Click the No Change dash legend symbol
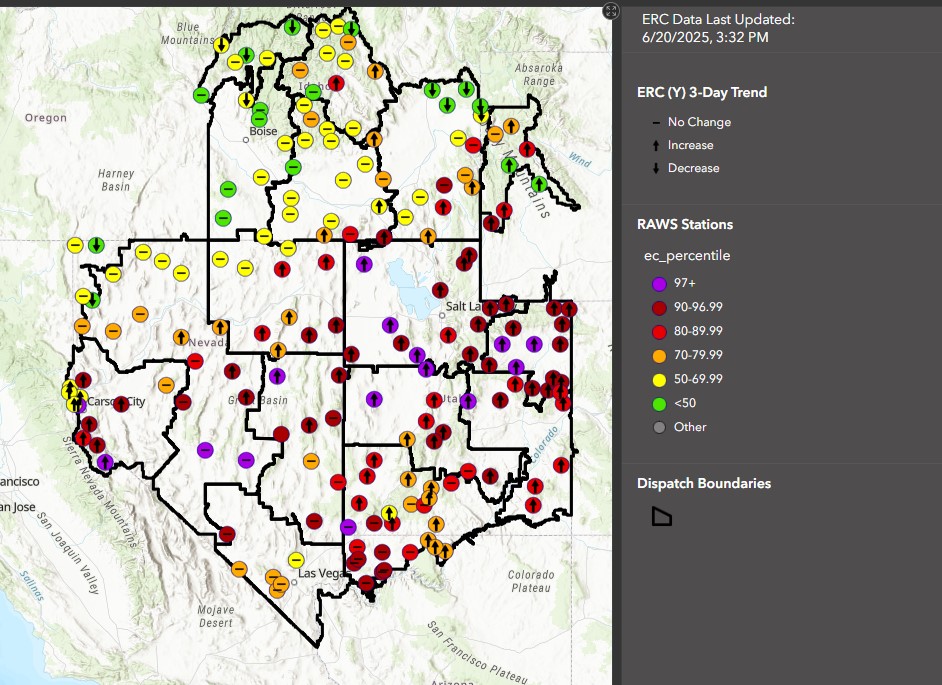The image size is (942, 685). click(x=656, y=122)
